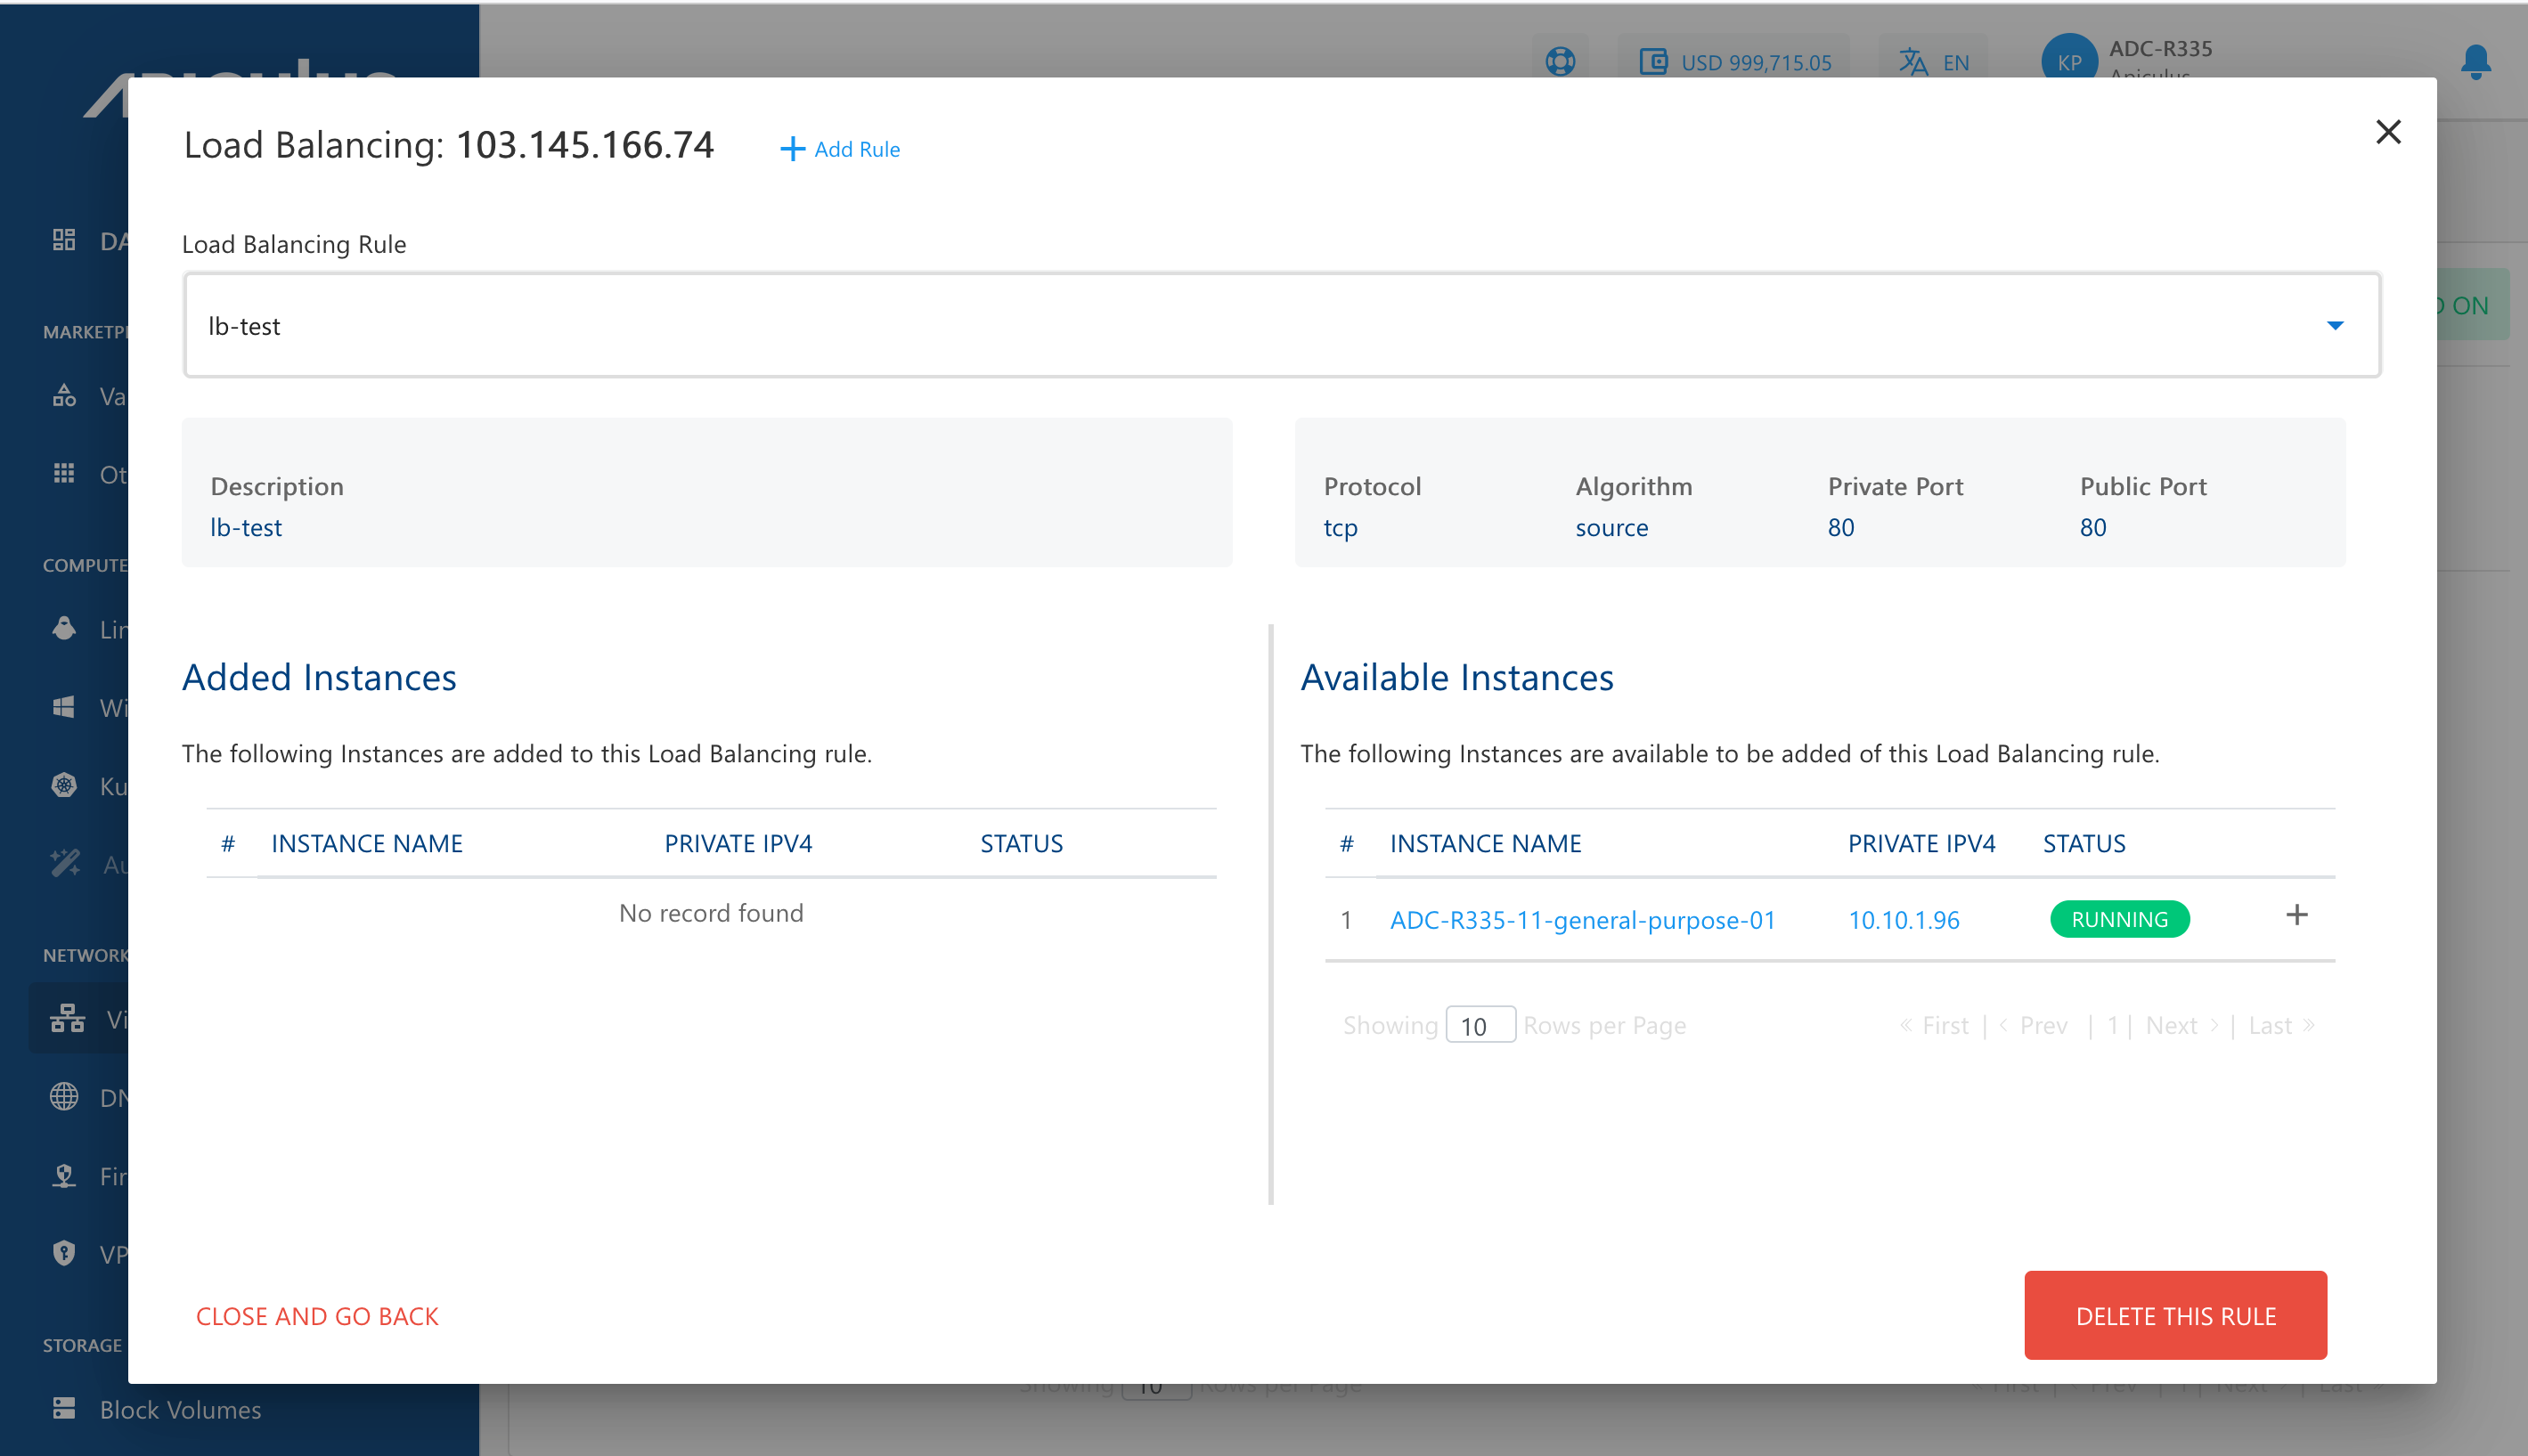Click the DNS globe icon in sidebar
The height and width of the screenshot is (1456, 2528).
(x=64, y=1097)
